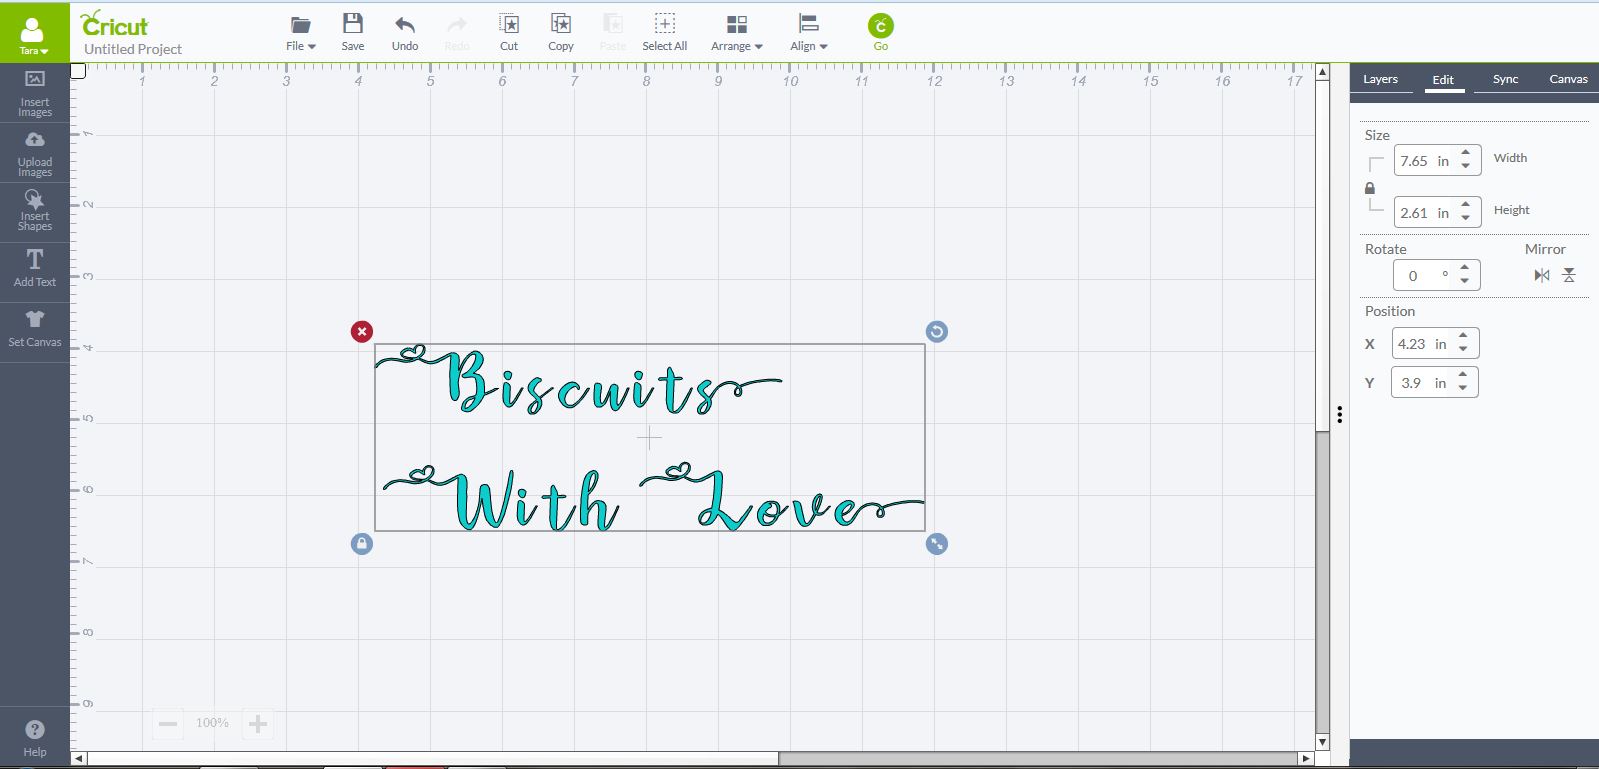1599x769 pixels.
Task: Click the 100% zoom level
Action: tap(212, 723)
